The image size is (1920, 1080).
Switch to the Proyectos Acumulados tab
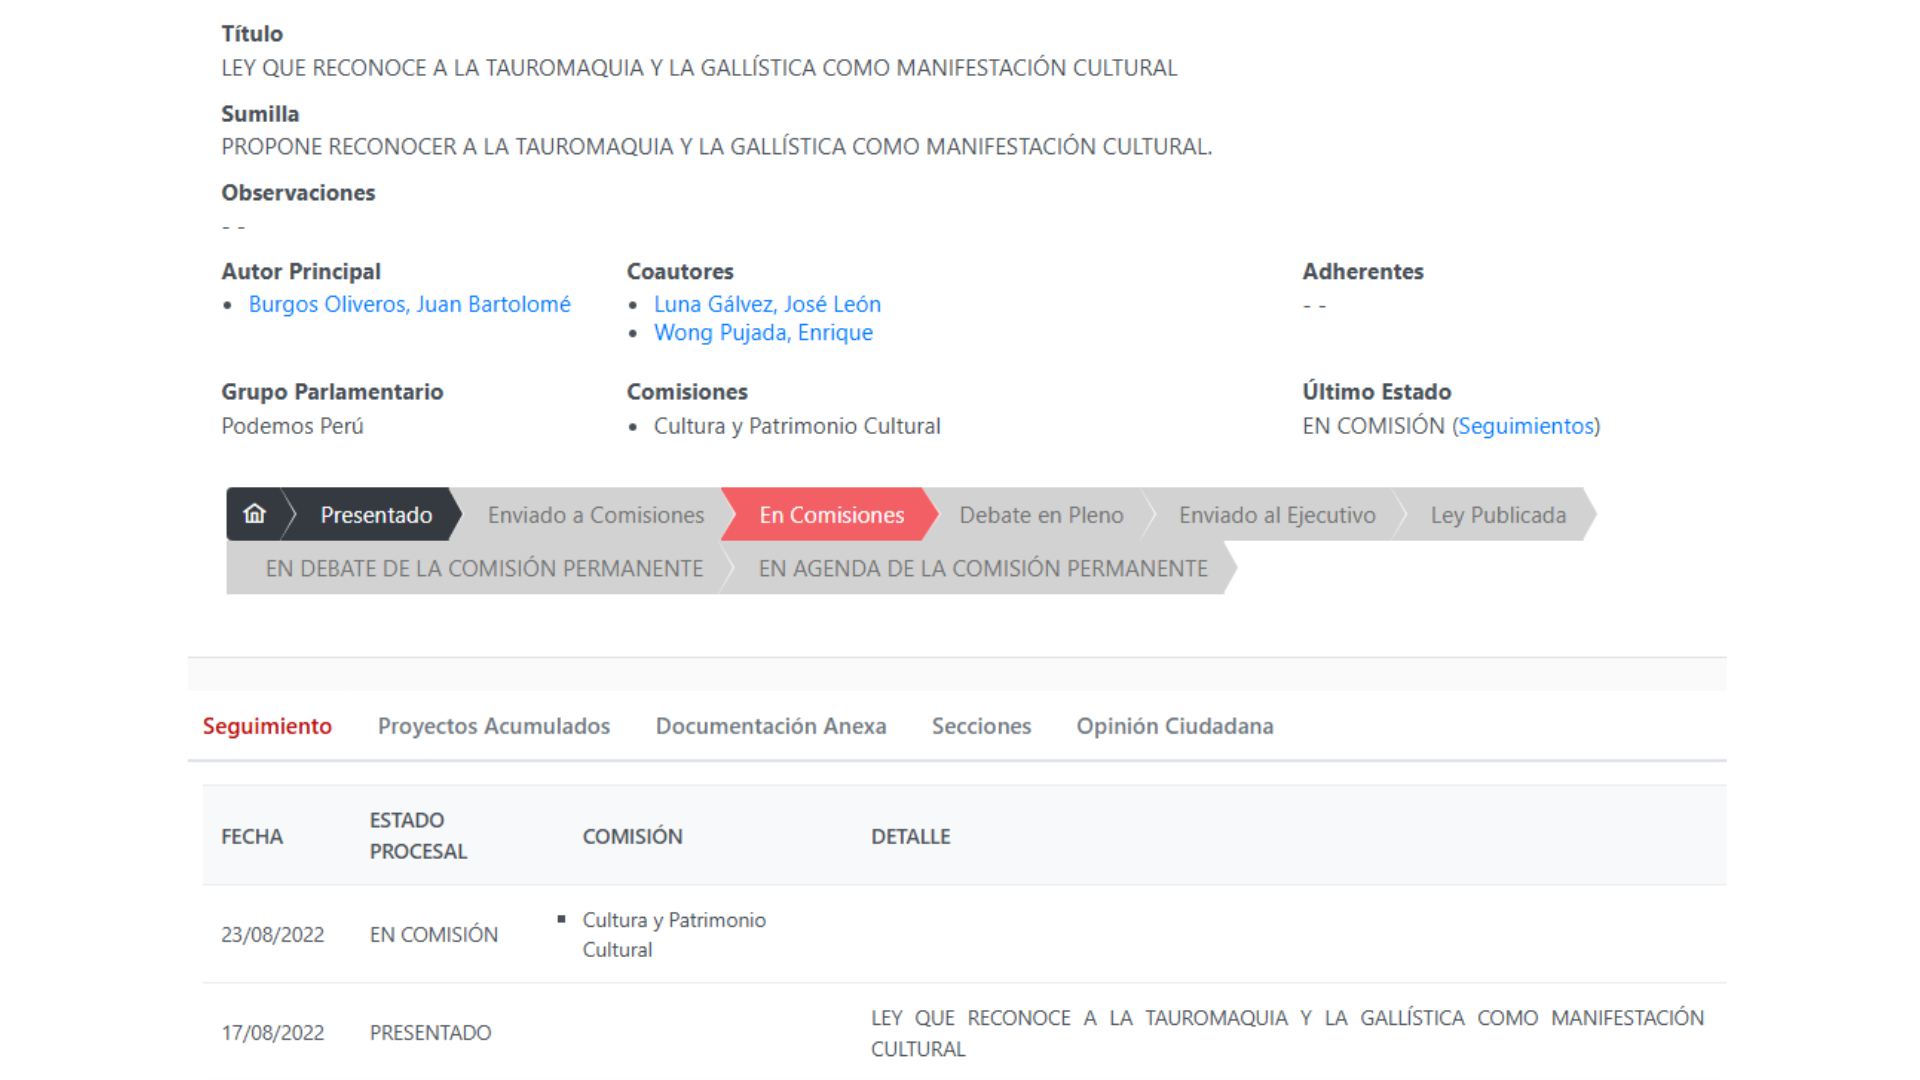tap(494, 726)
